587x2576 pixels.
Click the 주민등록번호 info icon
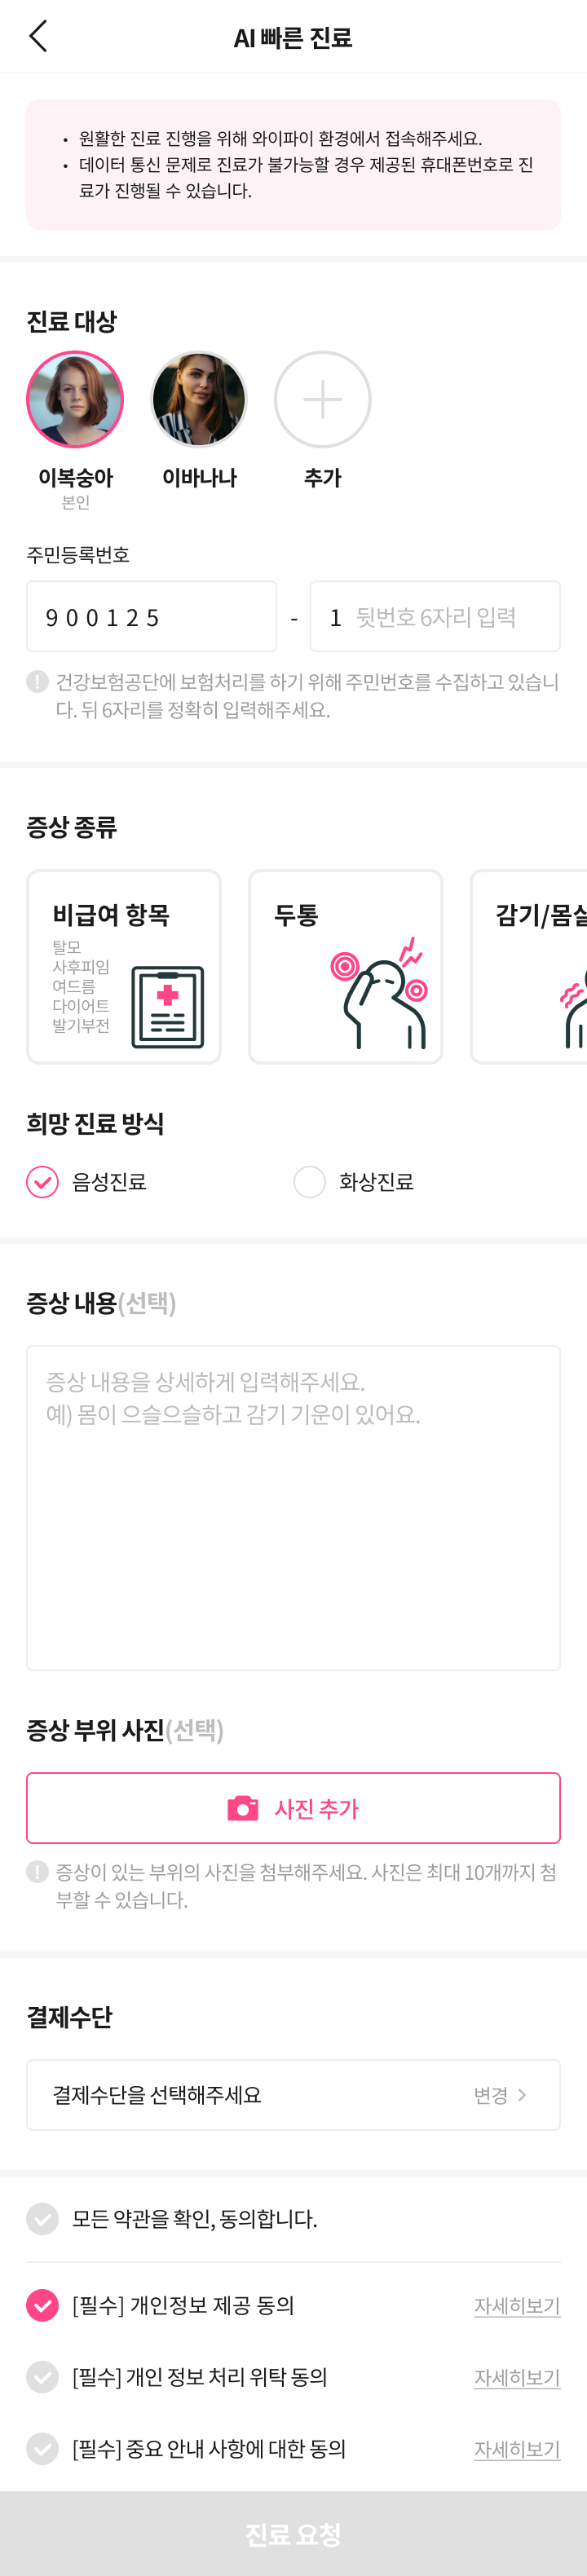point(37,682)
